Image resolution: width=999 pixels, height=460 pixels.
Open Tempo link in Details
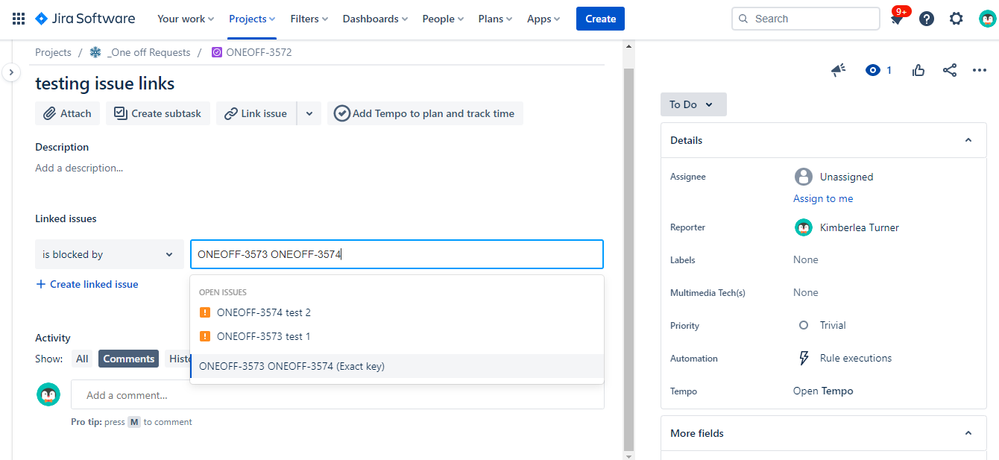[x=823, y=391]
